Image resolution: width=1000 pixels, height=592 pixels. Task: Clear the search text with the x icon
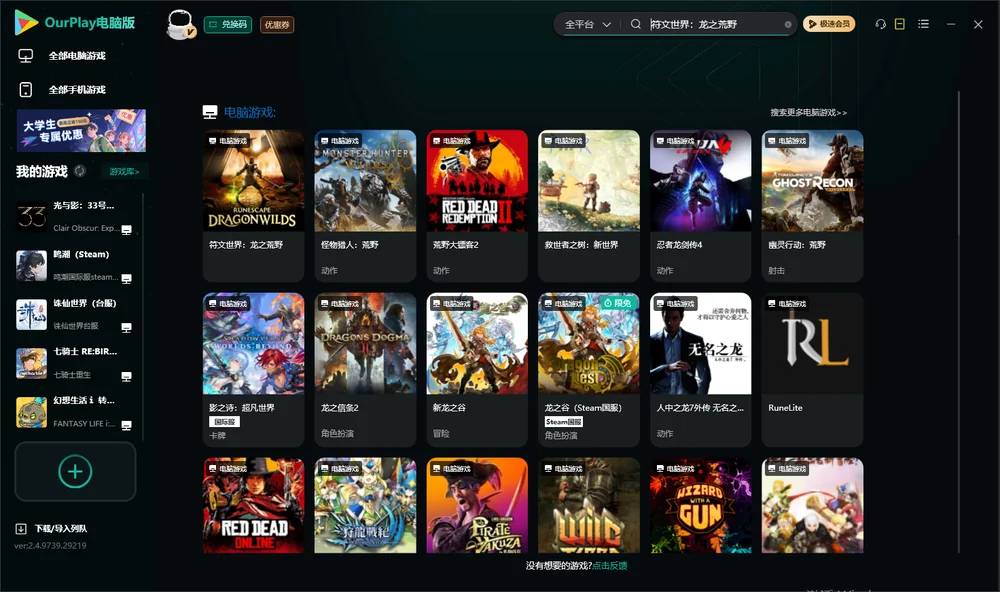pyautogui.click(x=788, y=24)
